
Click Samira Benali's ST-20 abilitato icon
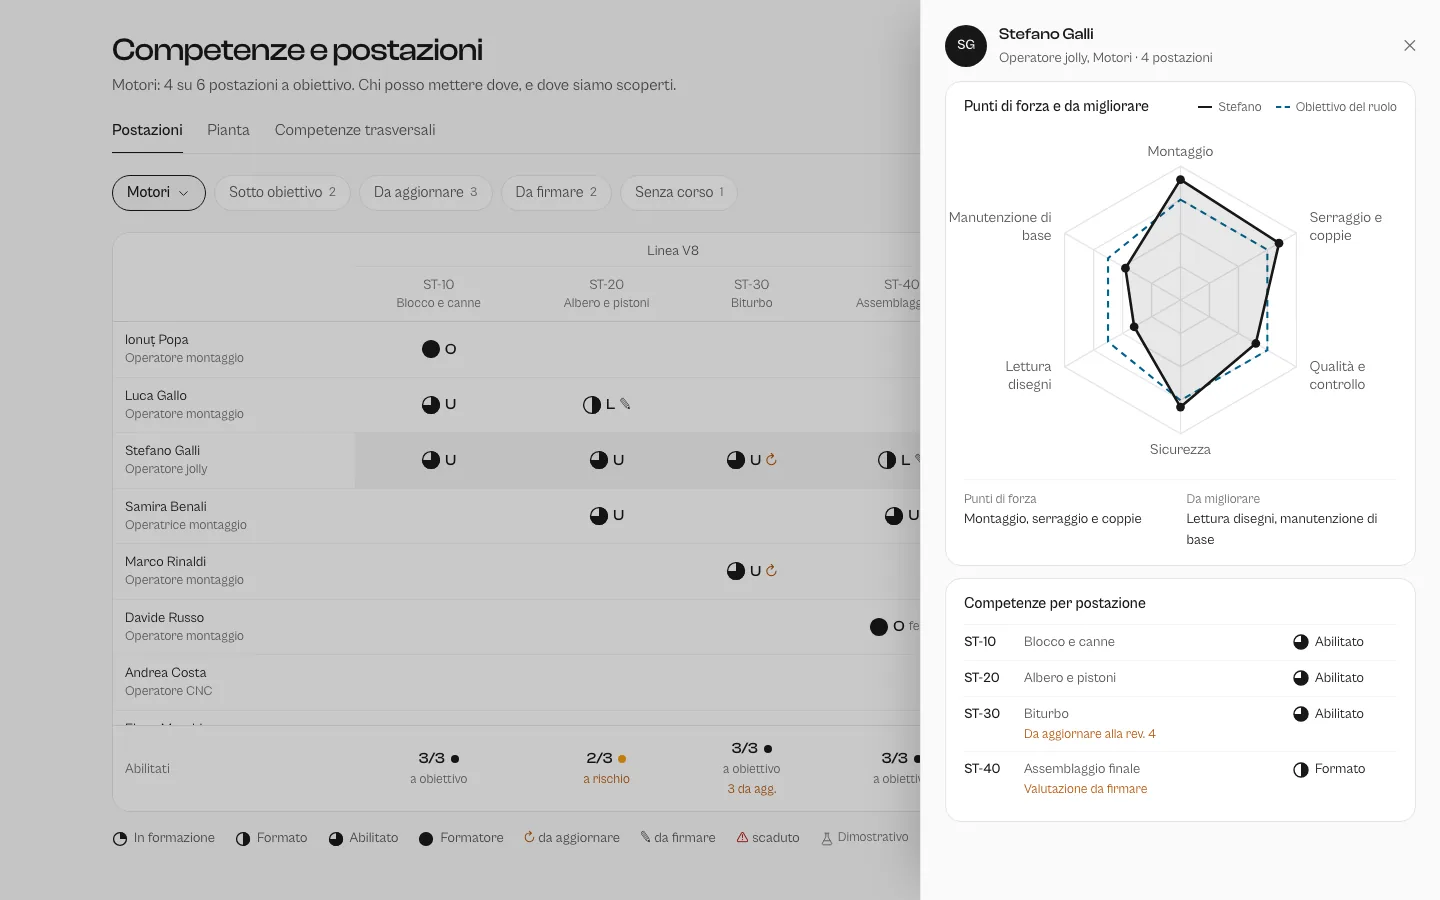(x=599, y=516)
